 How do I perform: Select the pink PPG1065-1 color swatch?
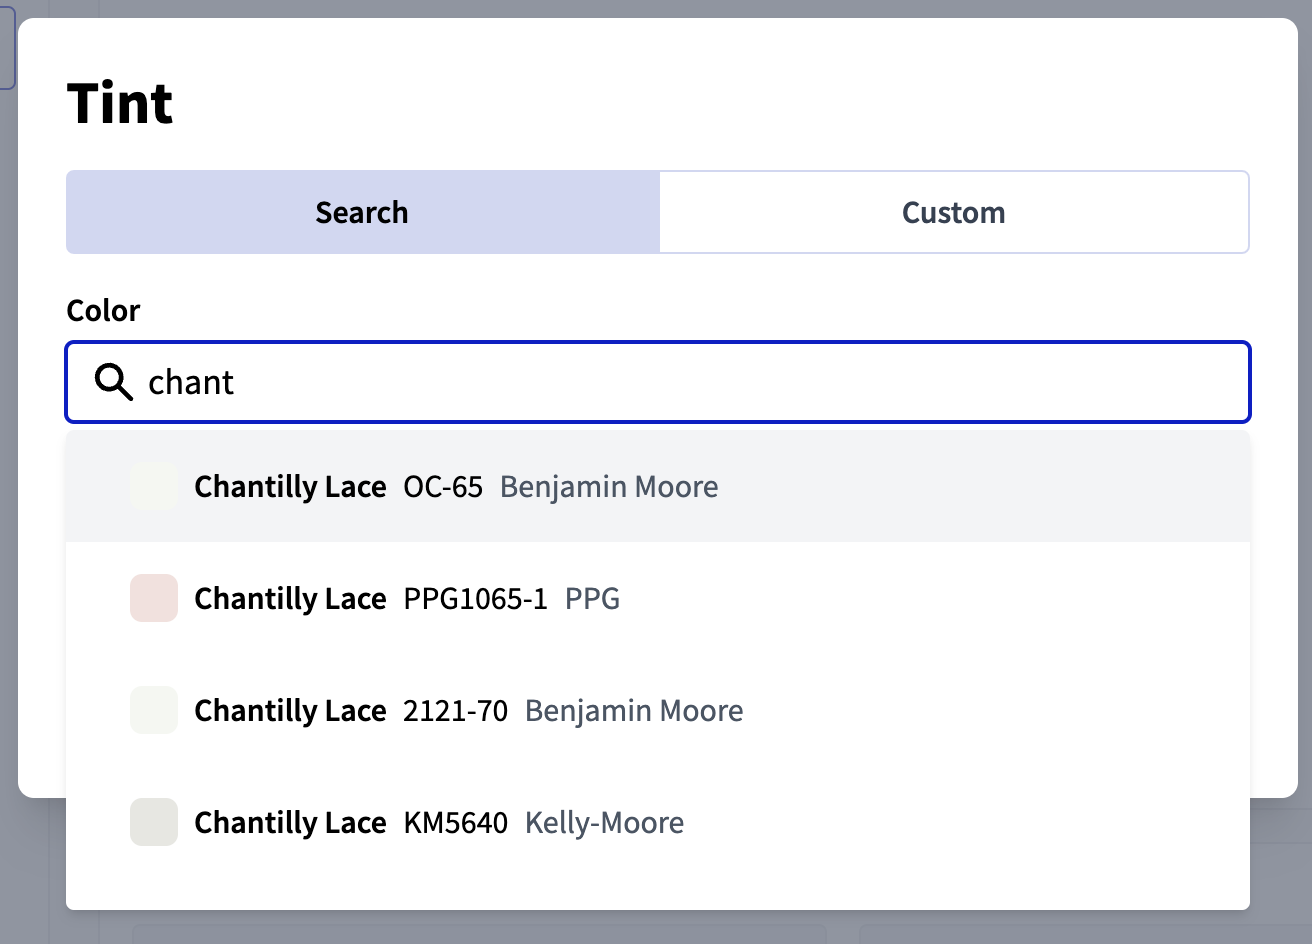pos(154,598)
